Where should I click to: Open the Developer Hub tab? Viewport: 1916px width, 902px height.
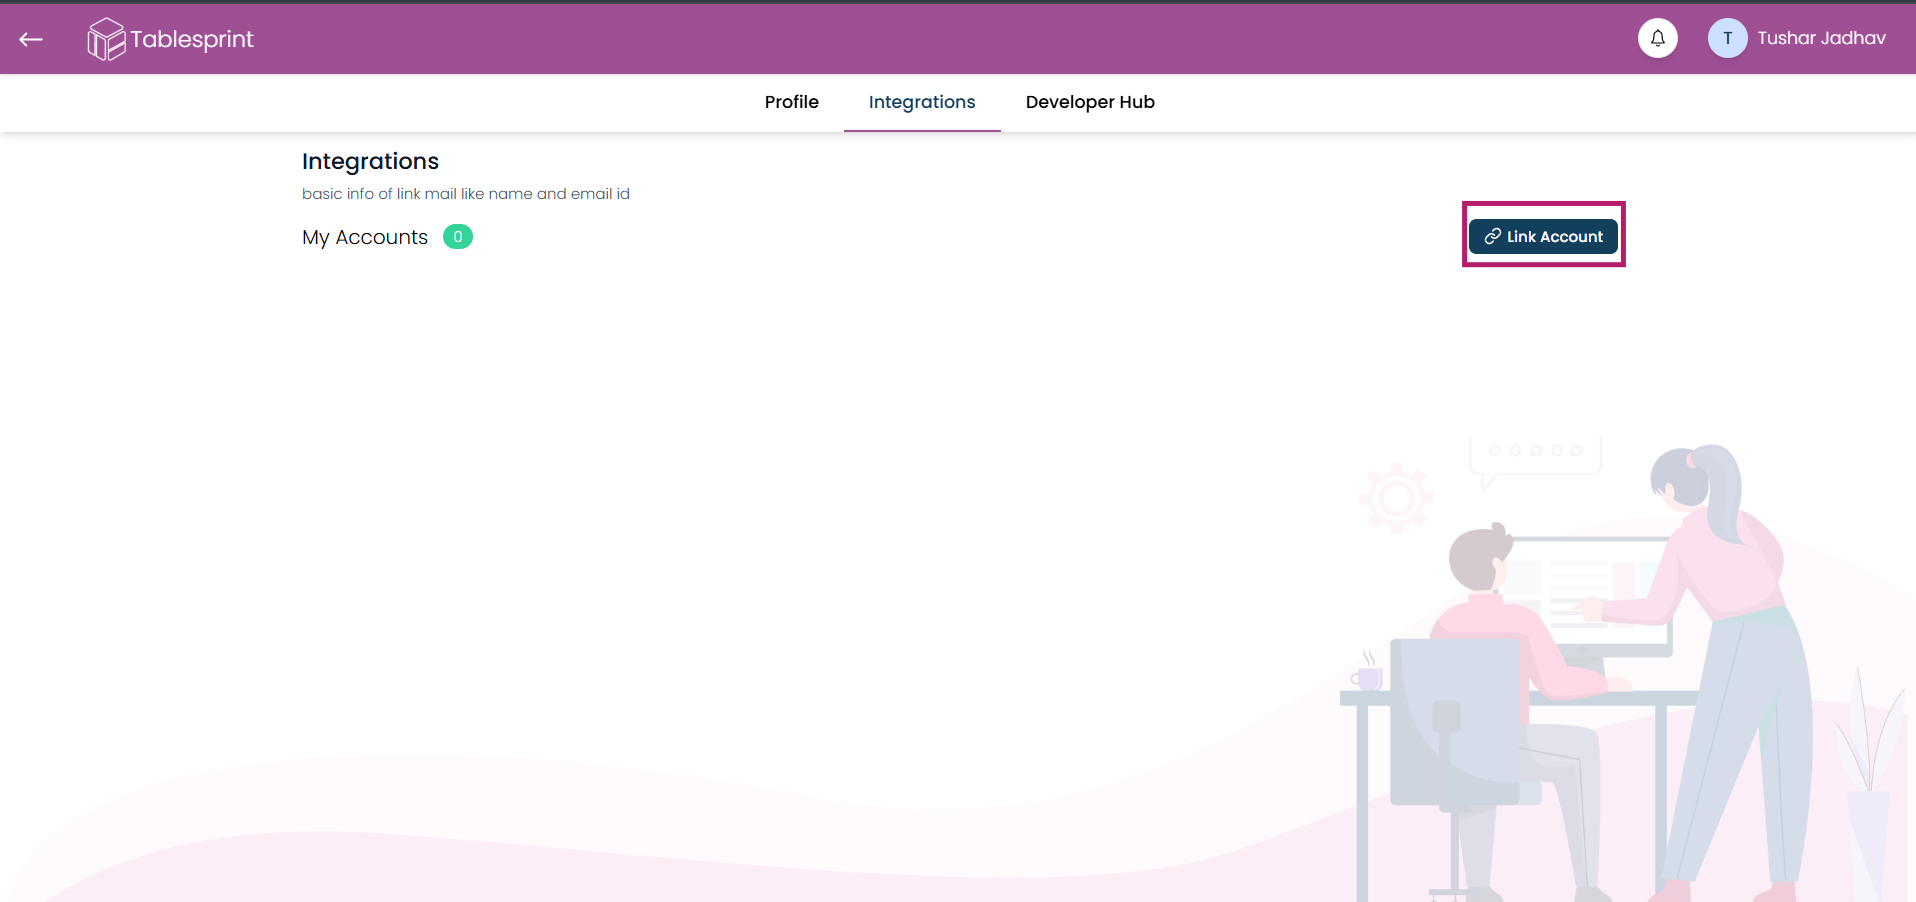click(x=1089, y=102)
